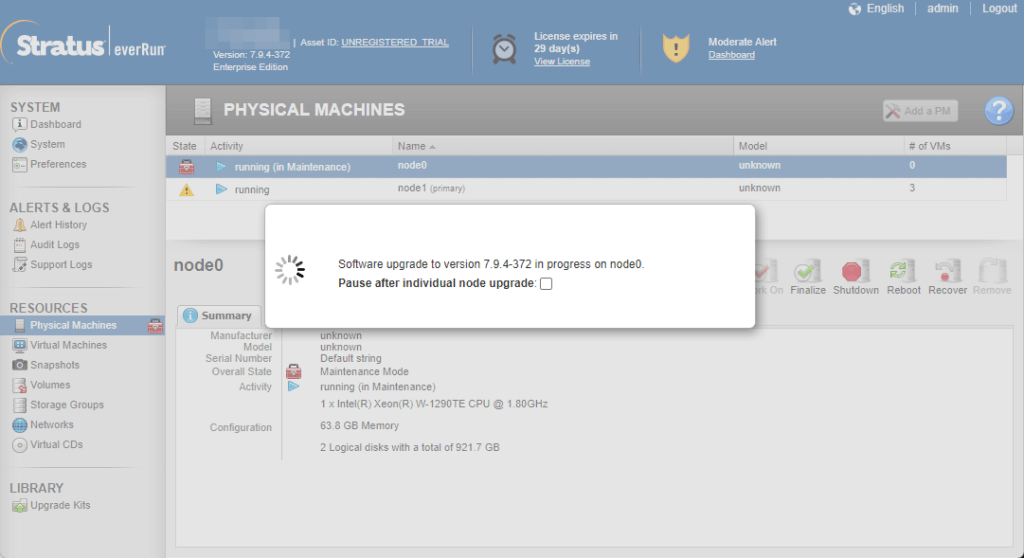
Task: Open the Dashboard link under Moderate Alert
Action: [x=731, y=55]
